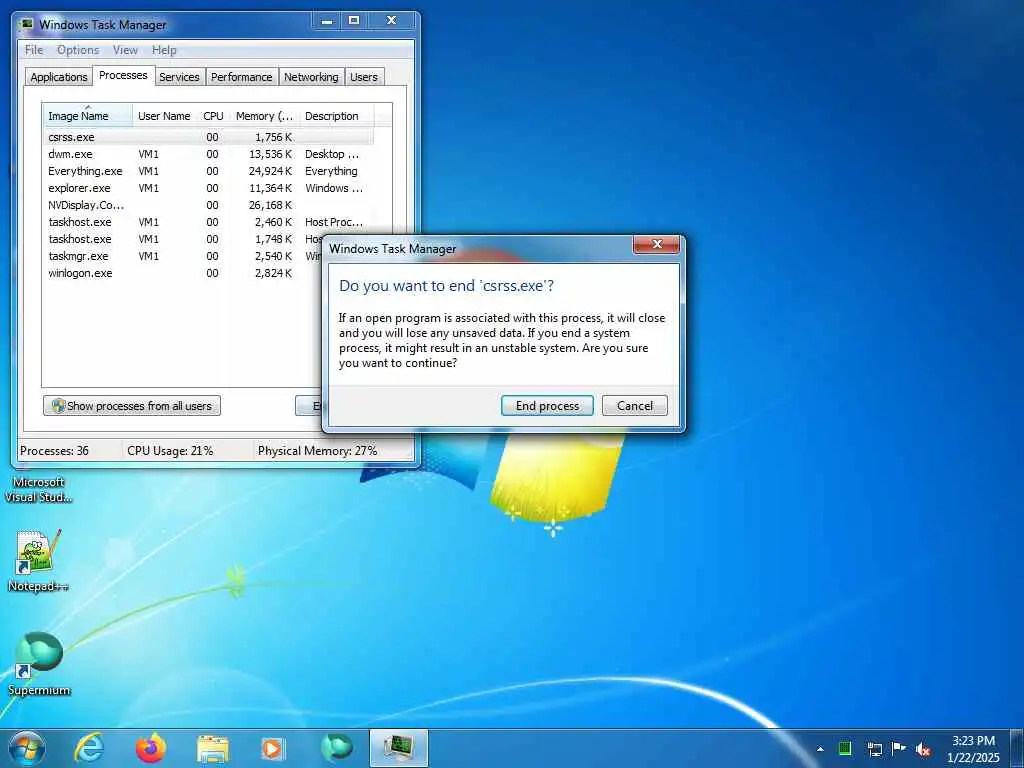Launch Internet Explorer from the taskbar

click(x=89, y=748)
